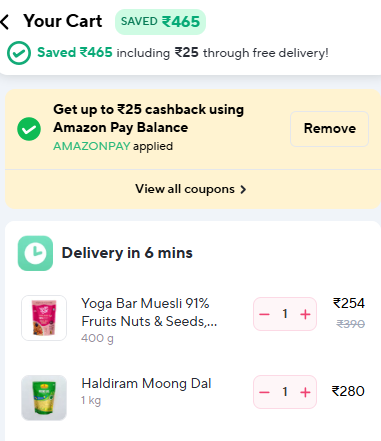The height and width of the screenshot is (441, 381).
Task: Decrease Yoga Bar Muesli quantity with minus
Action: 264,314
